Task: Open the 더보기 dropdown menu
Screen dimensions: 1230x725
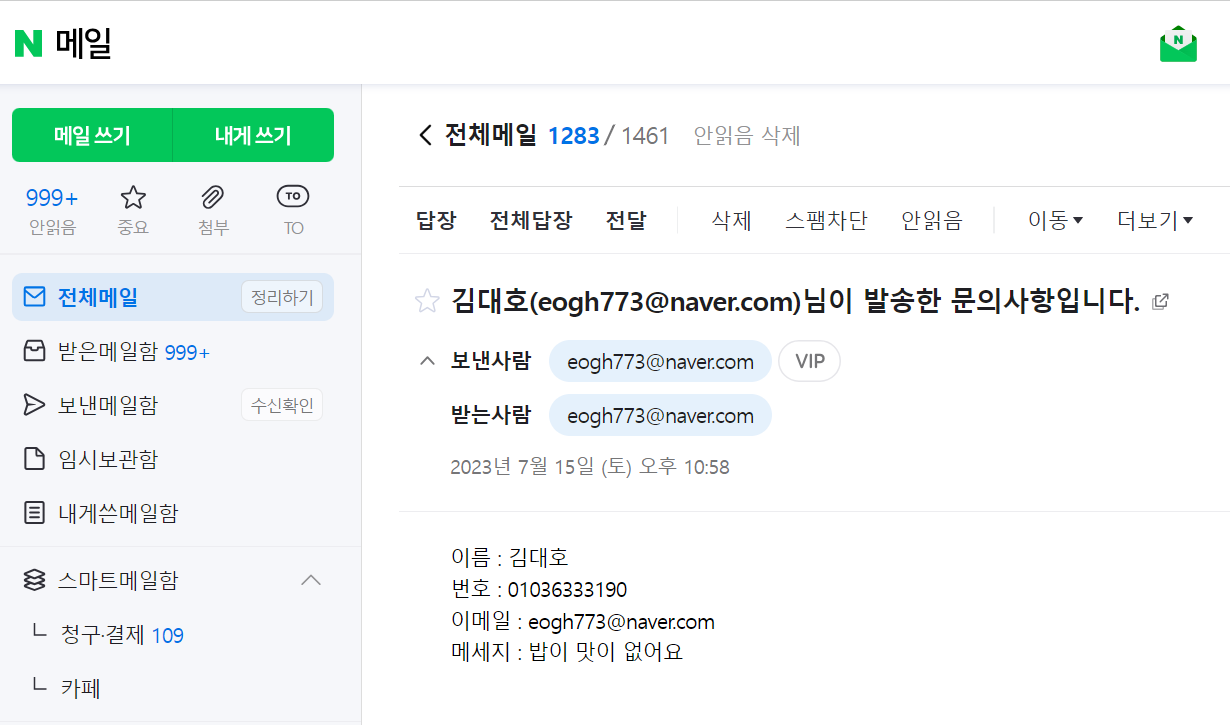Action: tap(1155, 221)
